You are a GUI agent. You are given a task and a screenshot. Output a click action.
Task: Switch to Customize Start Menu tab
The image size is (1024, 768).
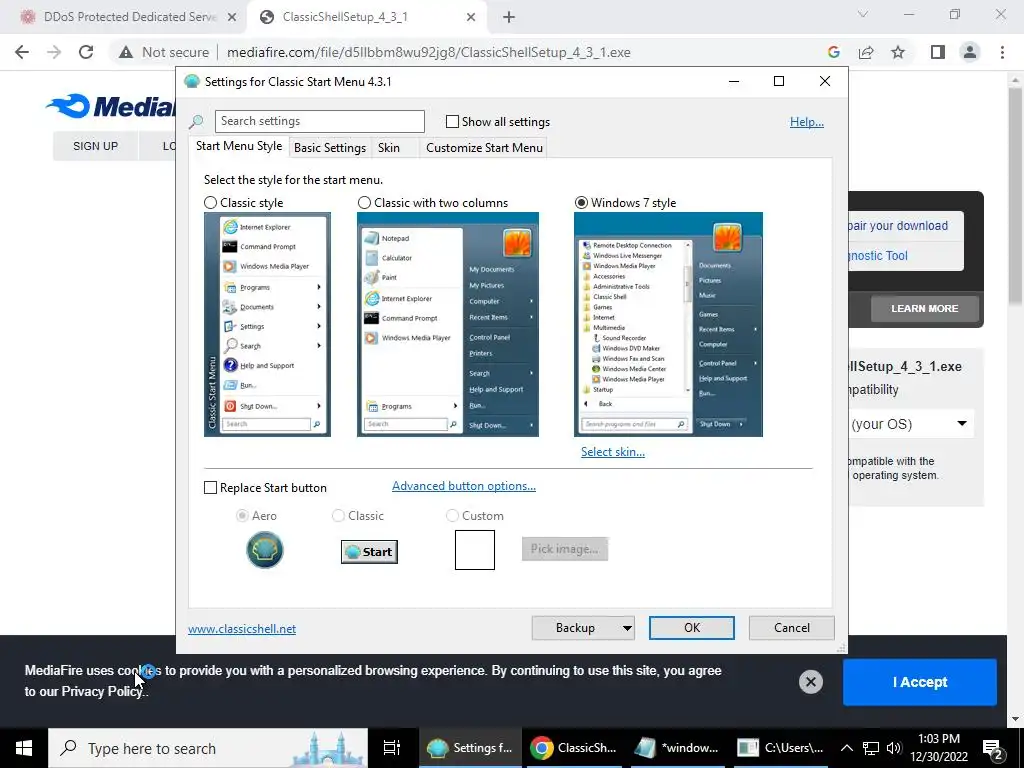484,148
